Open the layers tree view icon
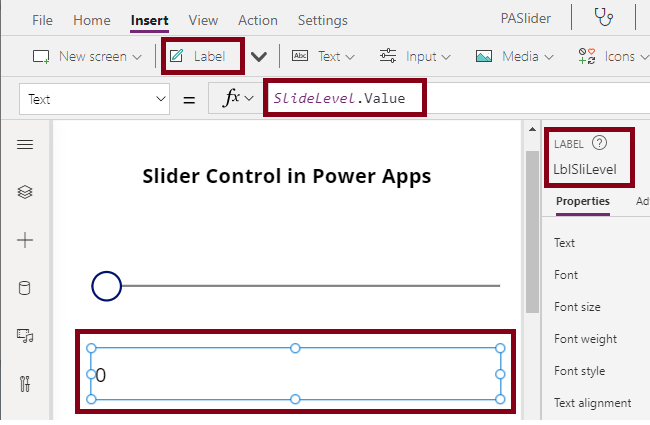Screen dimensions: 650x425 25,192
